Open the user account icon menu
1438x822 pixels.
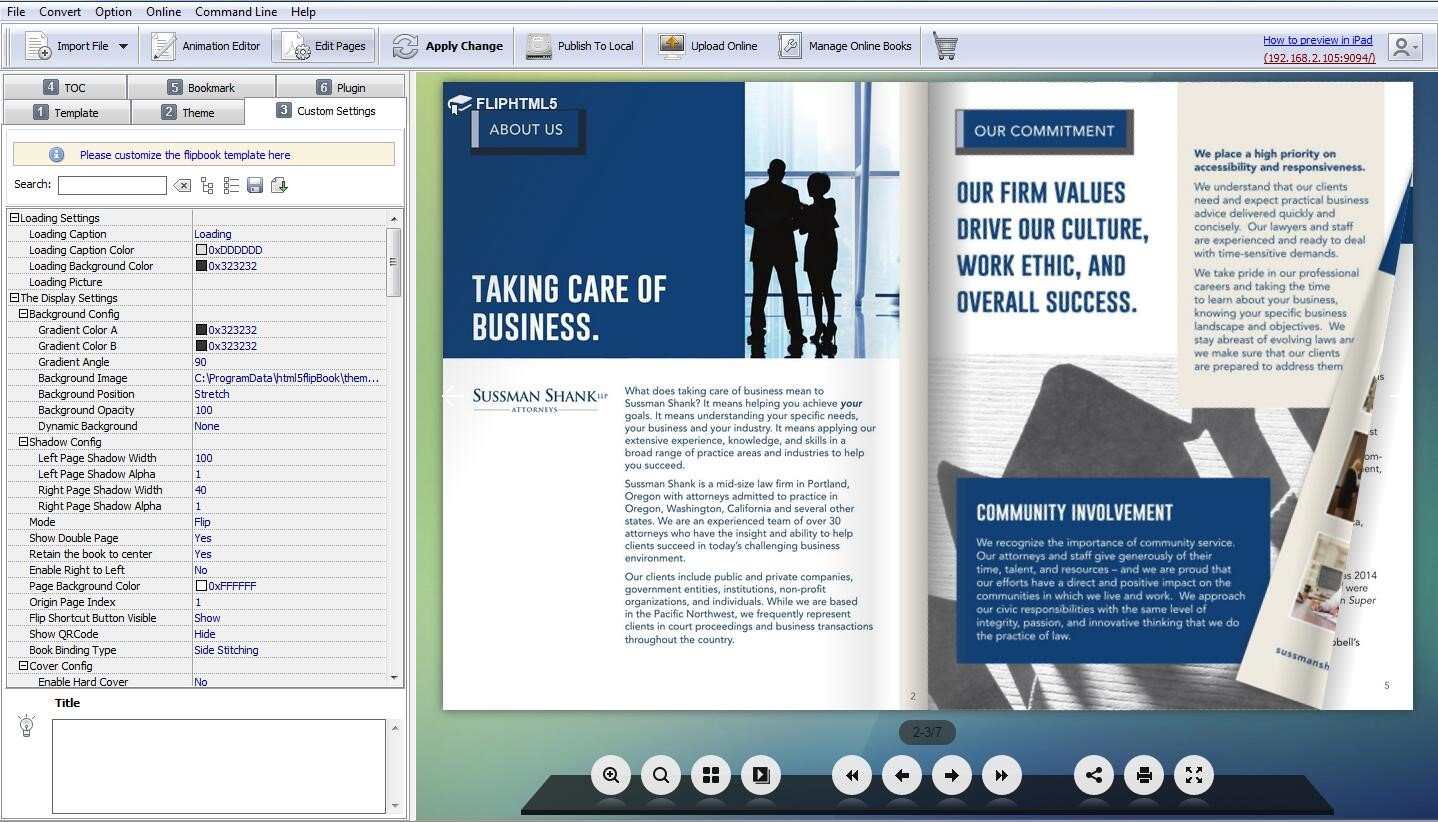(1405, 46)
